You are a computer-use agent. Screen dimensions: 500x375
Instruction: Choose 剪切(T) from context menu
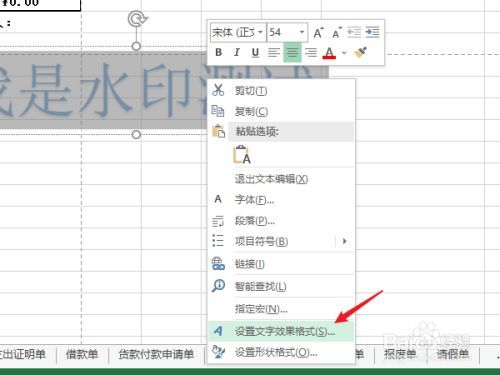point(281,91)
